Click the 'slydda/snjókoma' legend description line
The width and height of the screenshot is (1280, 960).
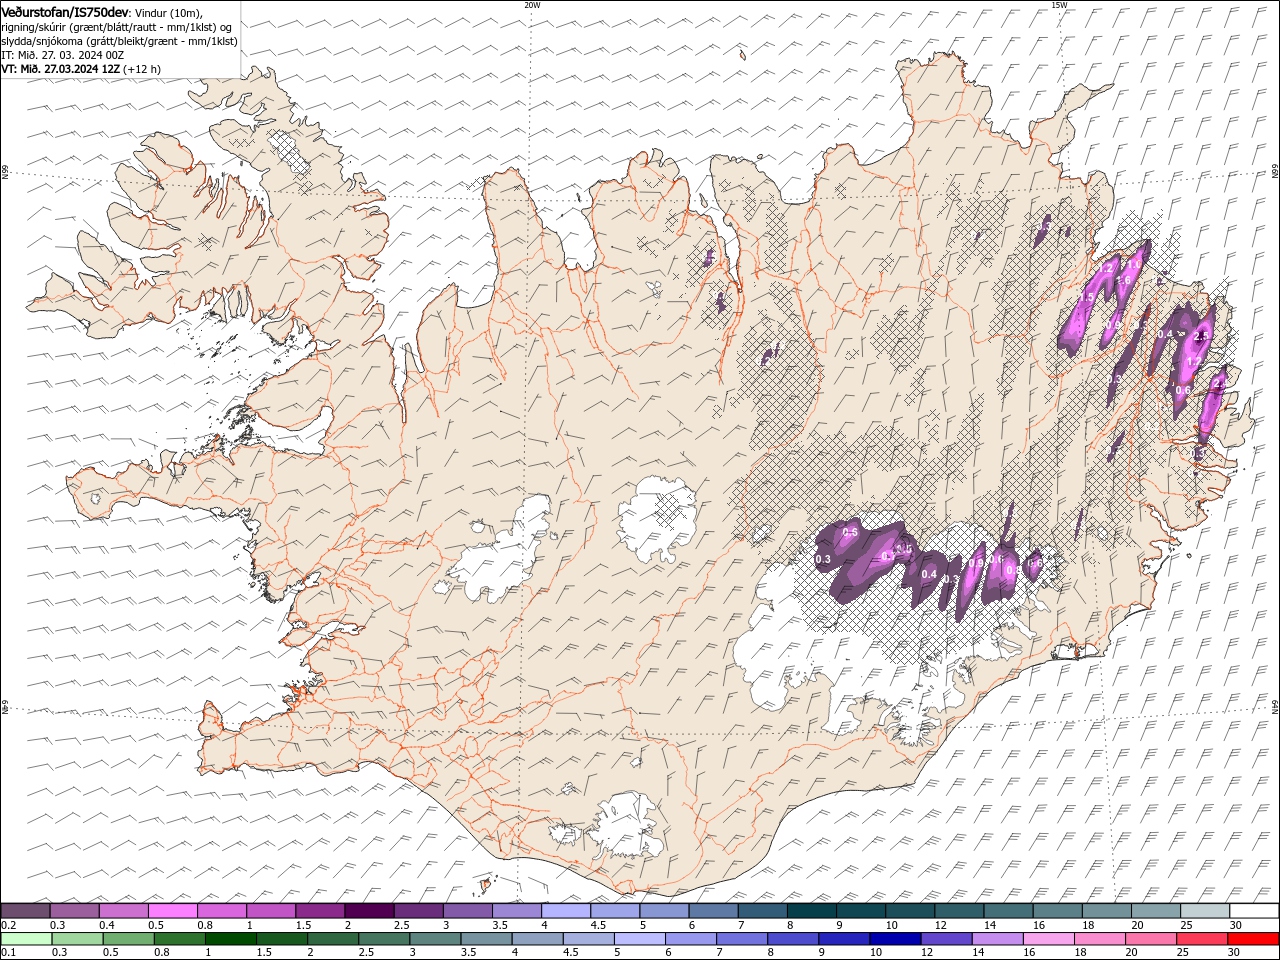tap(120, 41)
